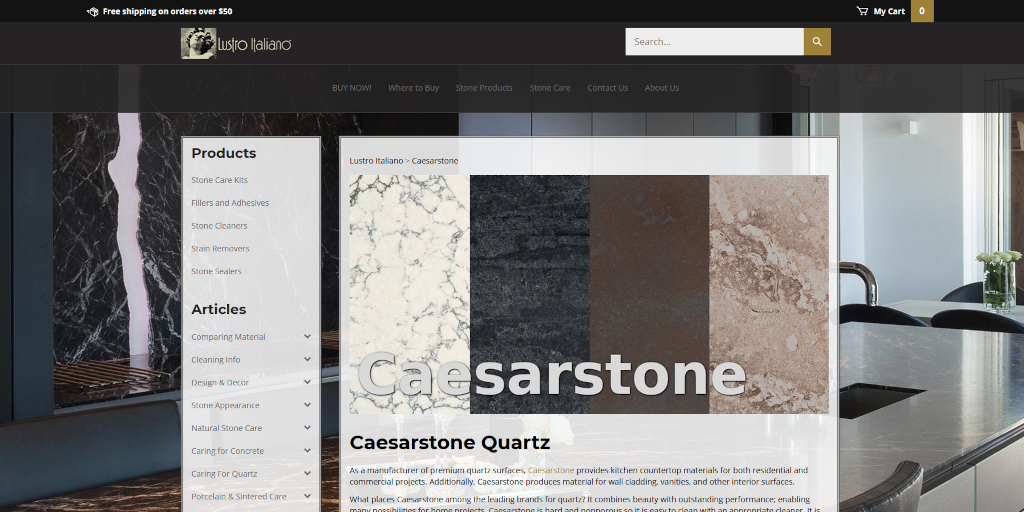Click the Articles sidebar heading
Image resolution: width=1024 pixels, height=512 pixels.
219,310
